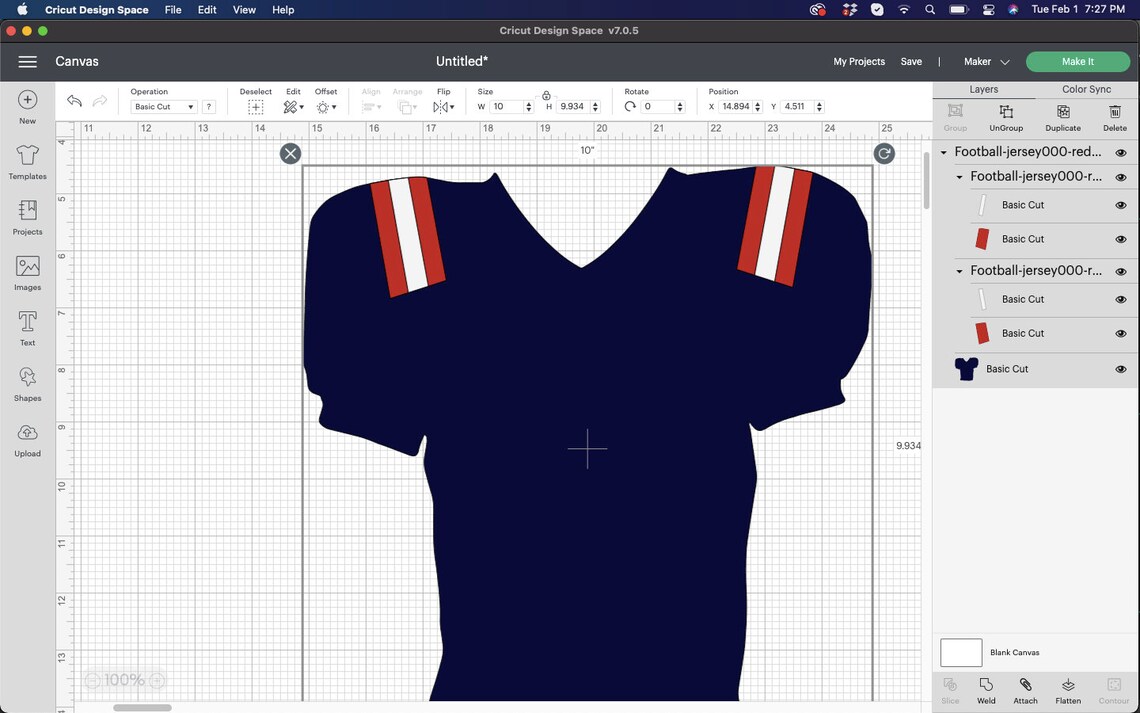1140x713 pixels.
Task: Hide the top-level Football-jersey000-red layer
Action: point(1121,152)
